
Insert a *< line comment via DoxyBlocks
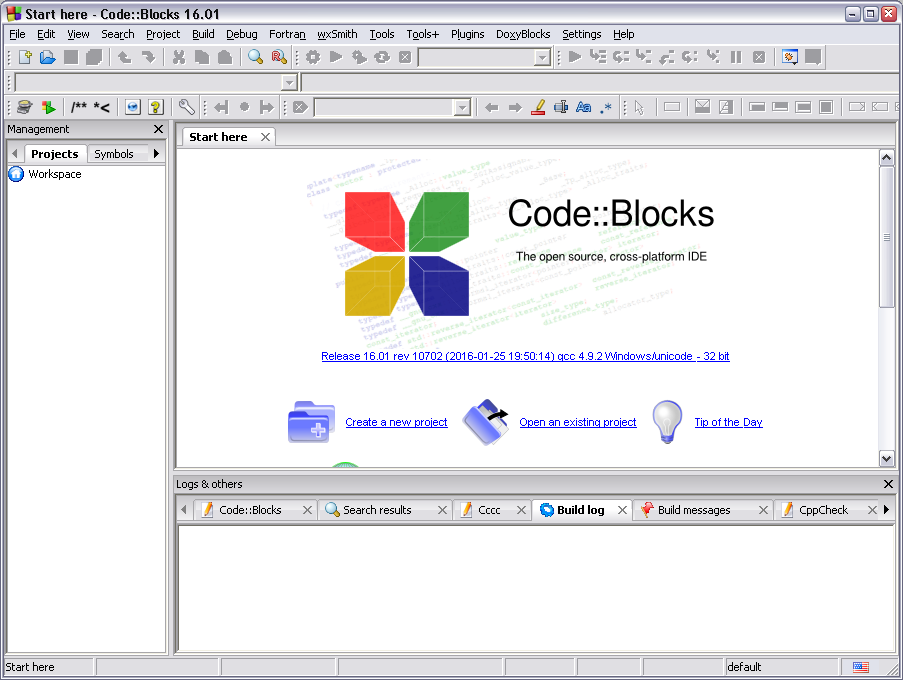tap(102, 107)
